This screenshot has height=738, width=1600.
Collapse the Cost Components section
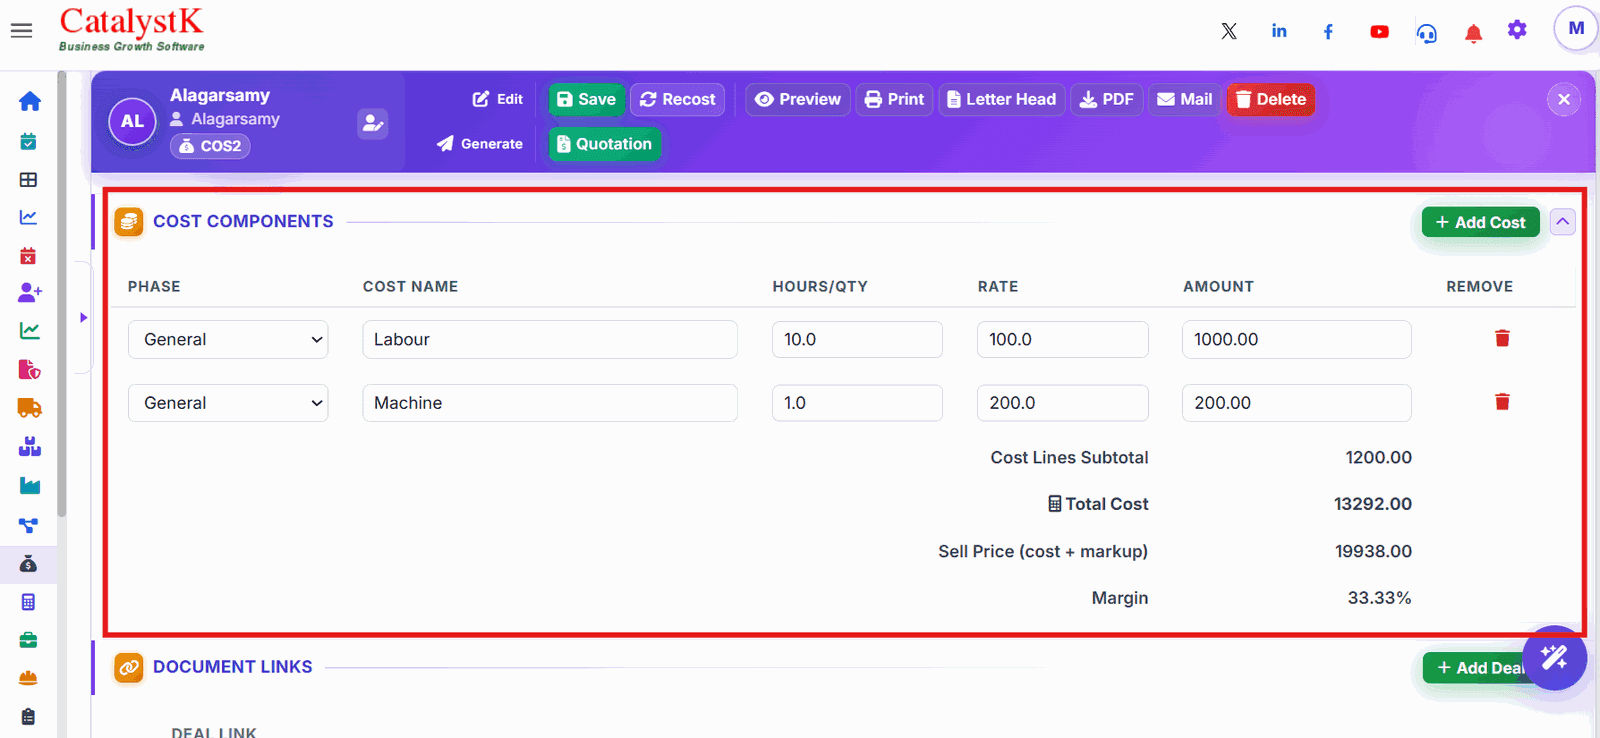click(1562, 222)
